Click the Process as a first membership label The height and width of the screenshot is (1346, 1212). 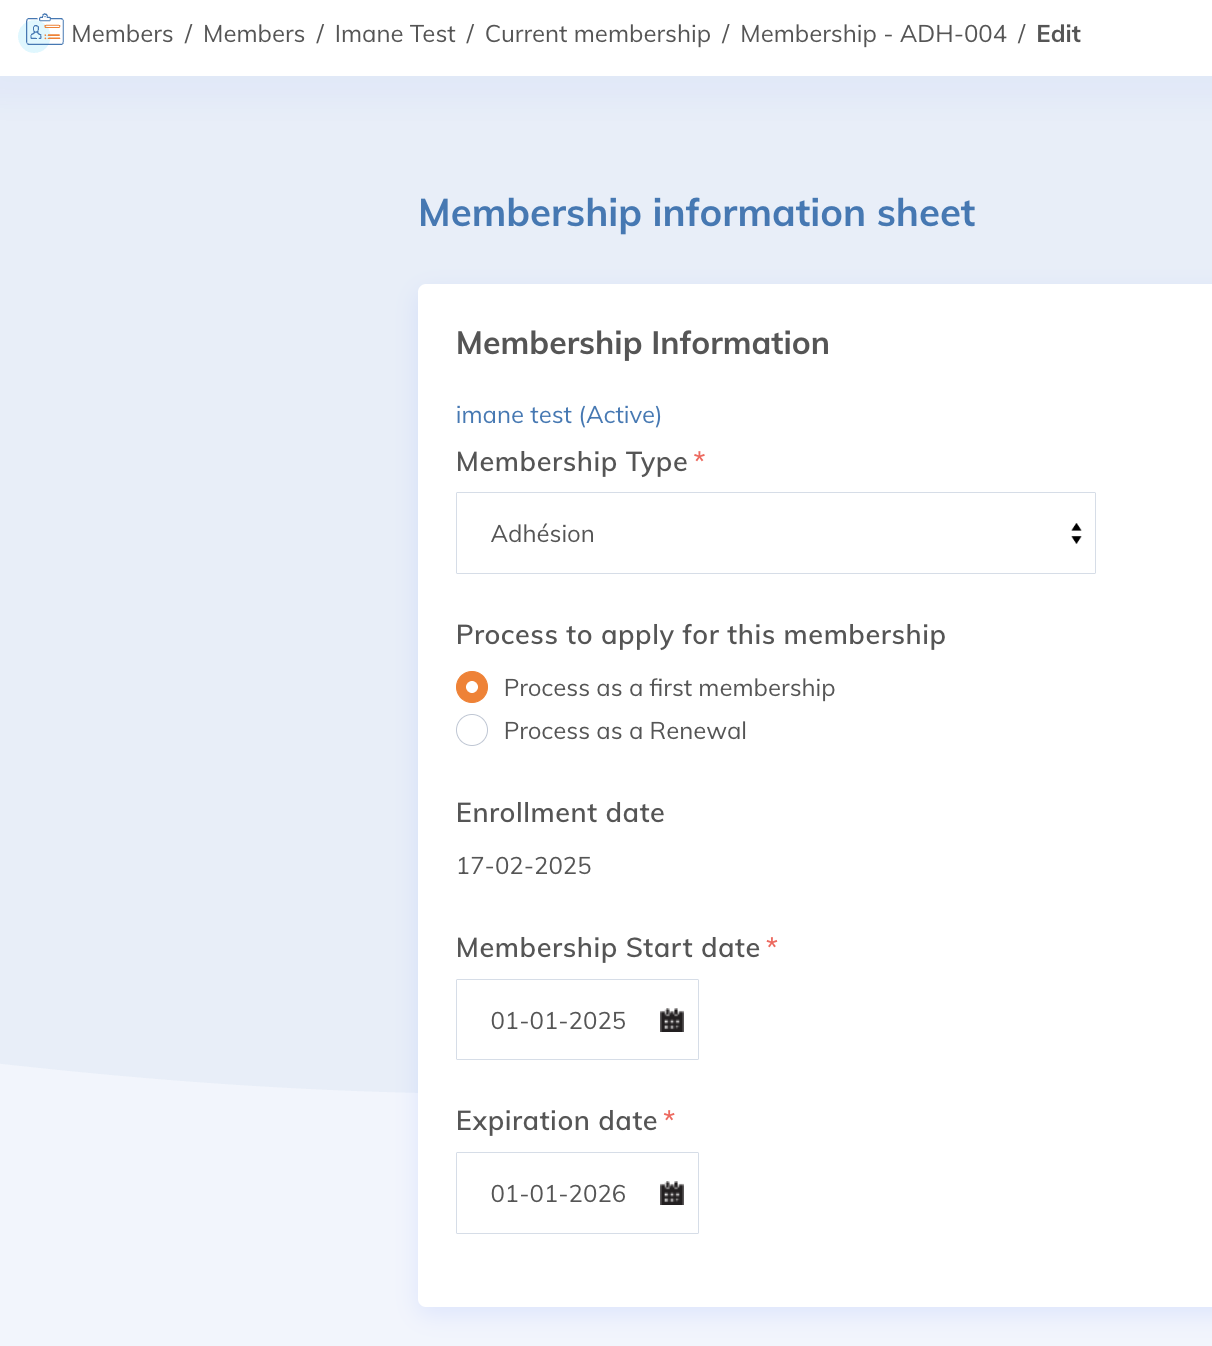point(669,688)
